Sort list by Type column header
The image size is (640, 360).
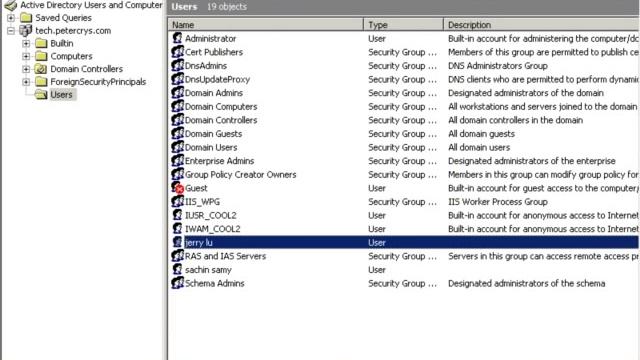pos(403,25)
